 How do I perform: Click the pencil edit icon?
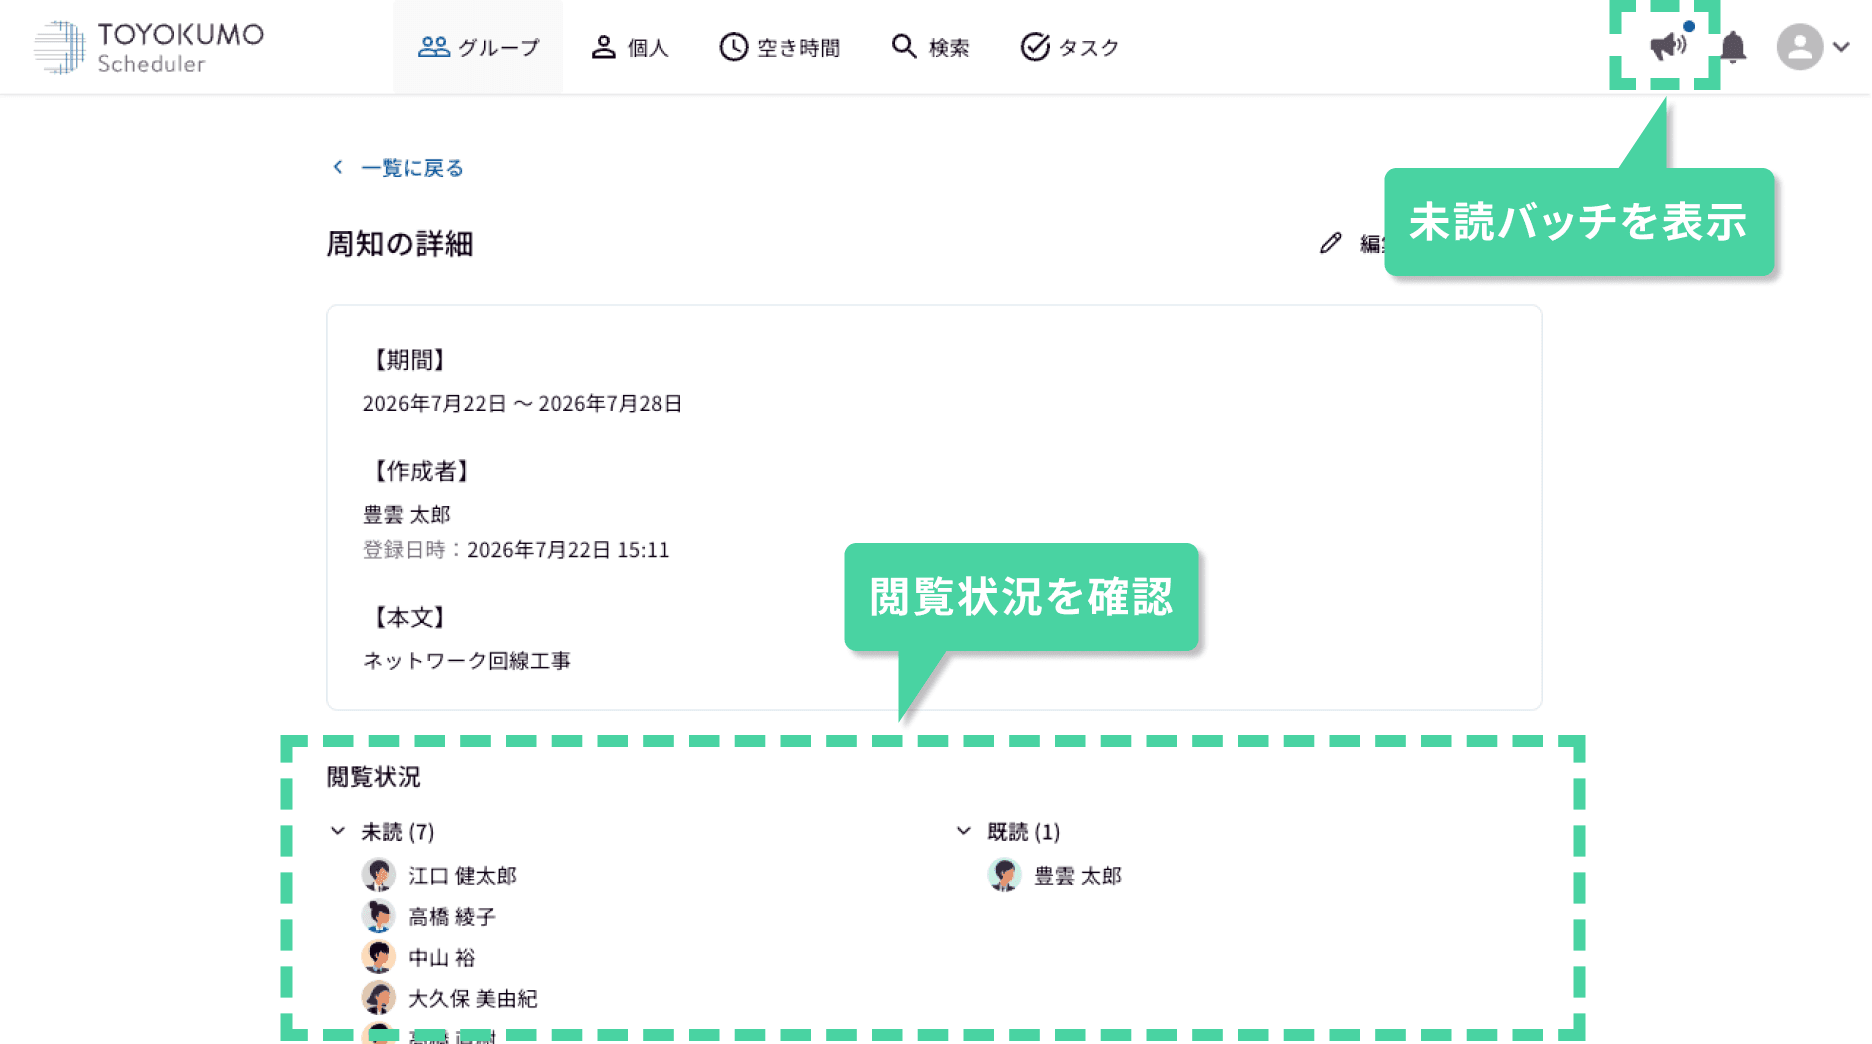point(1330,243)
